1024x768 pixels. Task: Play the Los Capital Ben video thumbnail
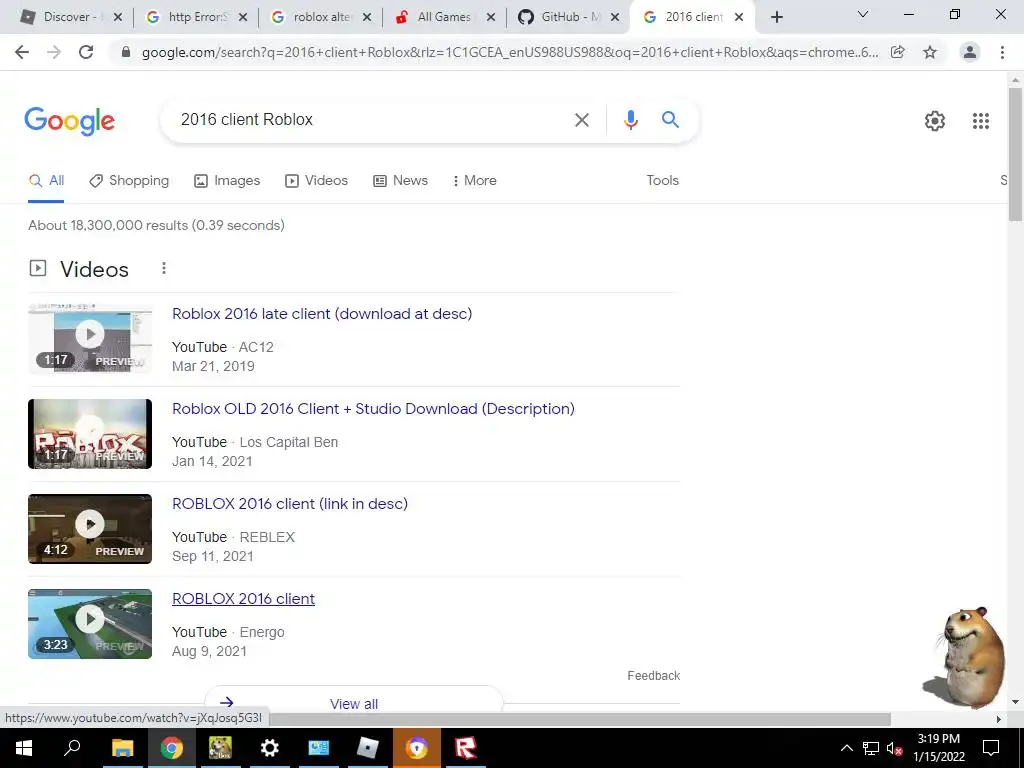coord(90,434)
